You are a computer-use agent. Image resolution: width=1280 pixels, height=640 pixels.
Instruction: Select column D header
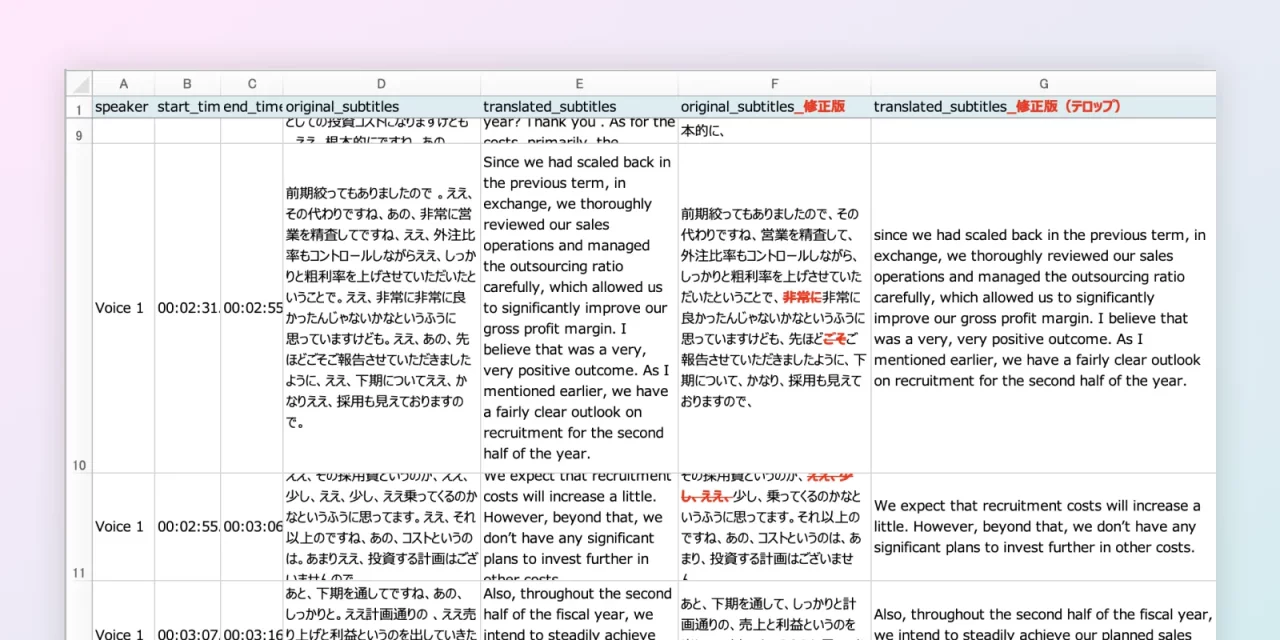coord(381,84)
